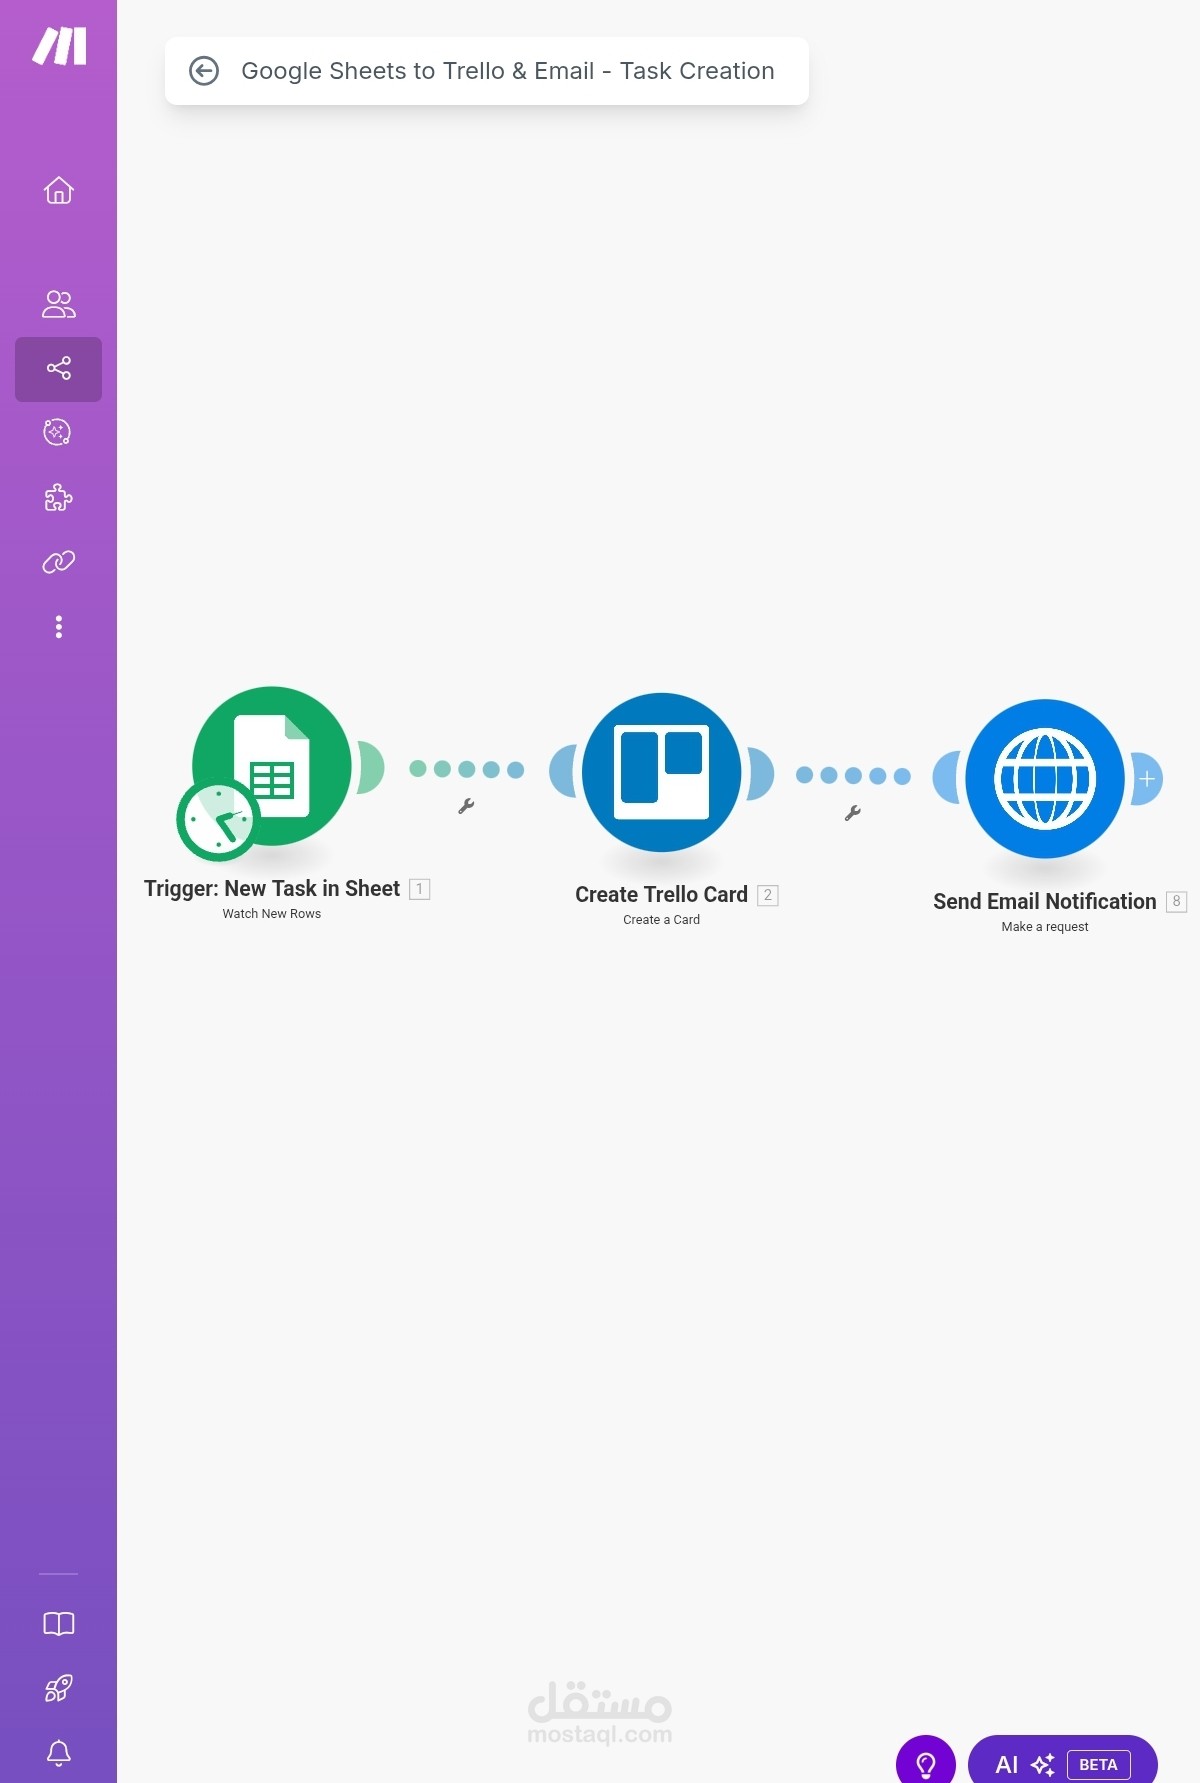The height and width of the screenshot is (1783, 1200).
Task: Edit scenario name 'Google Sheets to Trello & Email'
Action: (x=508, y=71)
